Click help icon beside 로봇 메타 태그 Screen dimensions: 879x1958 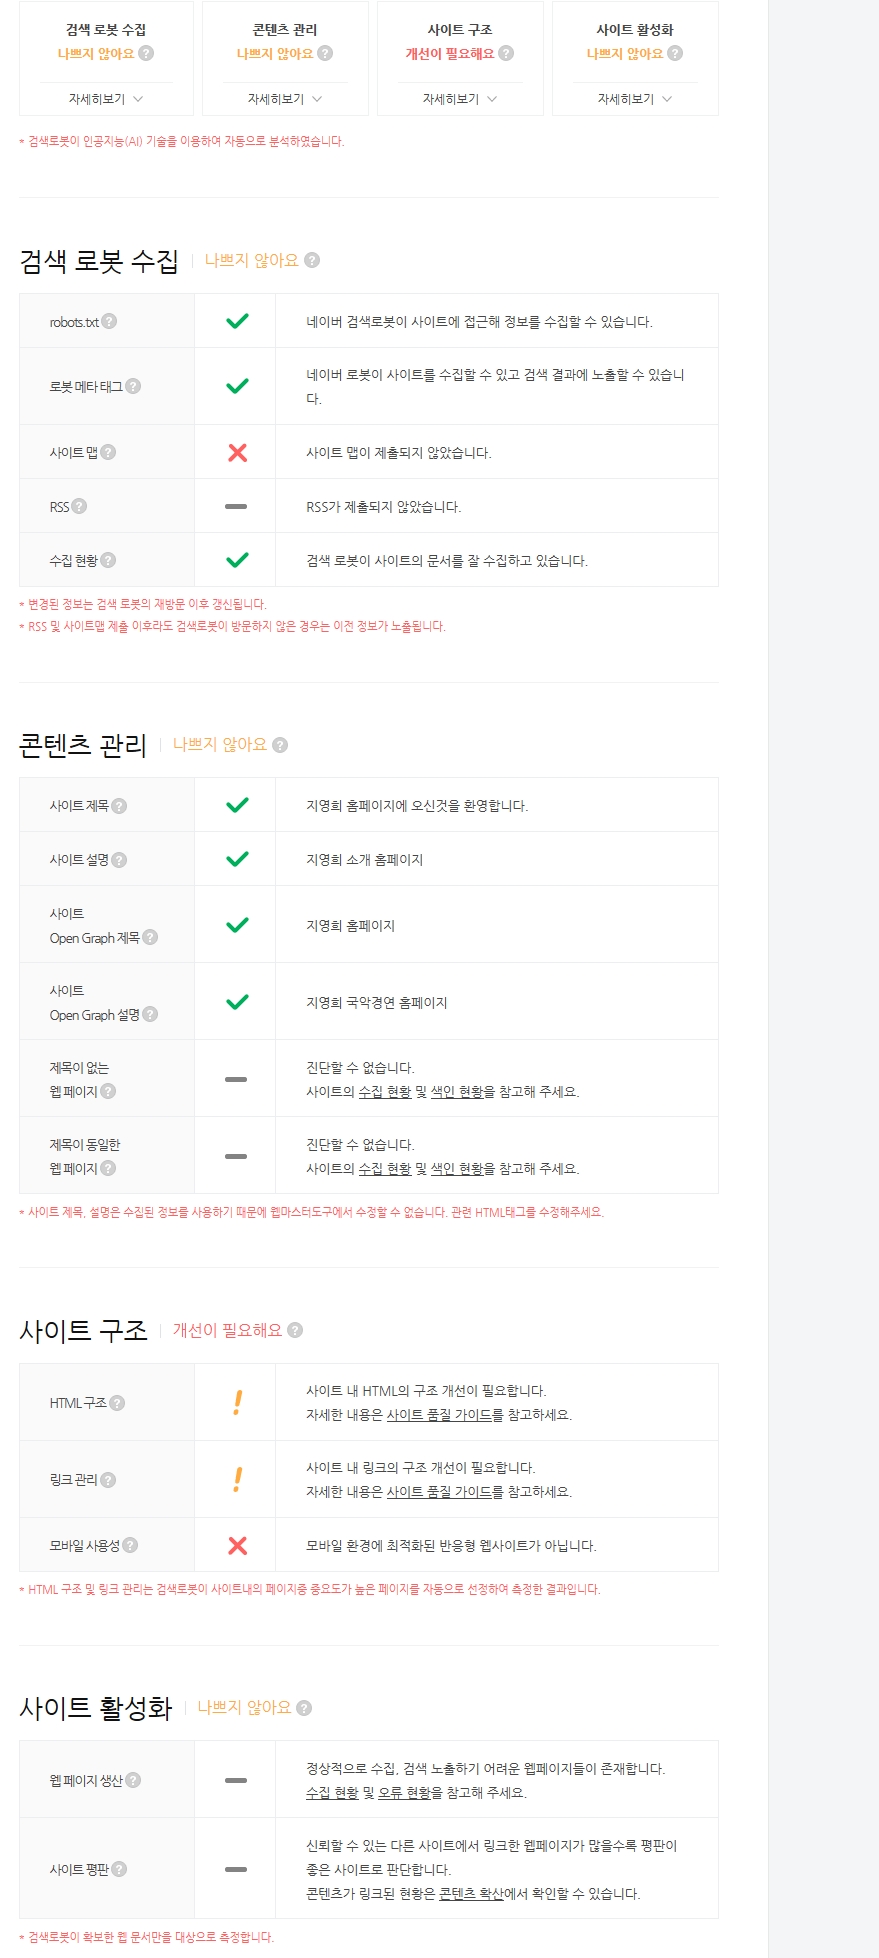pyautogui.click(x=133, y=386)
